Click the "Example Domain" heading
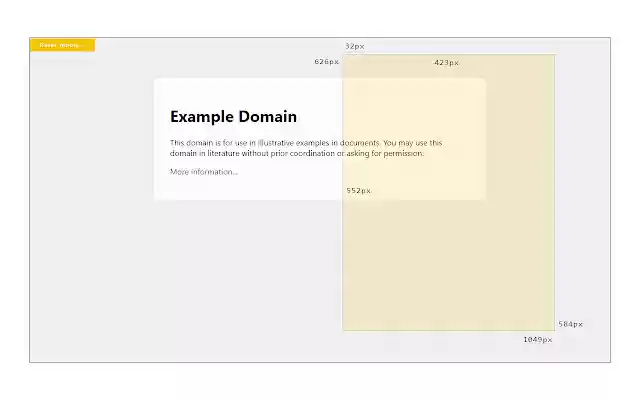 pos(233,117)
